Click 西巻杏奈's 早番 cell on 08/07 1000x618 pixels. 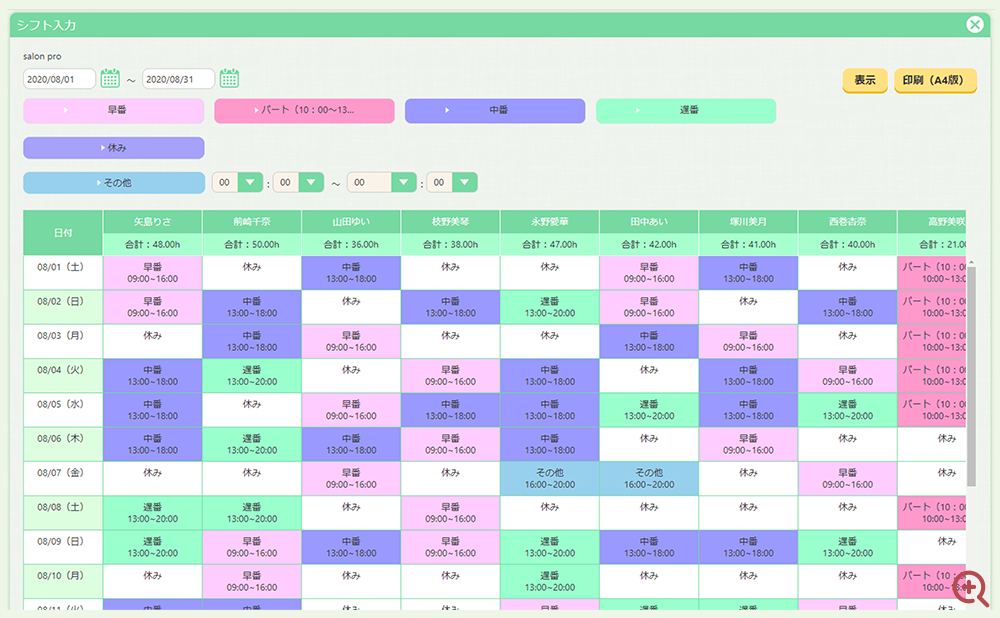(x=848, y=479)
